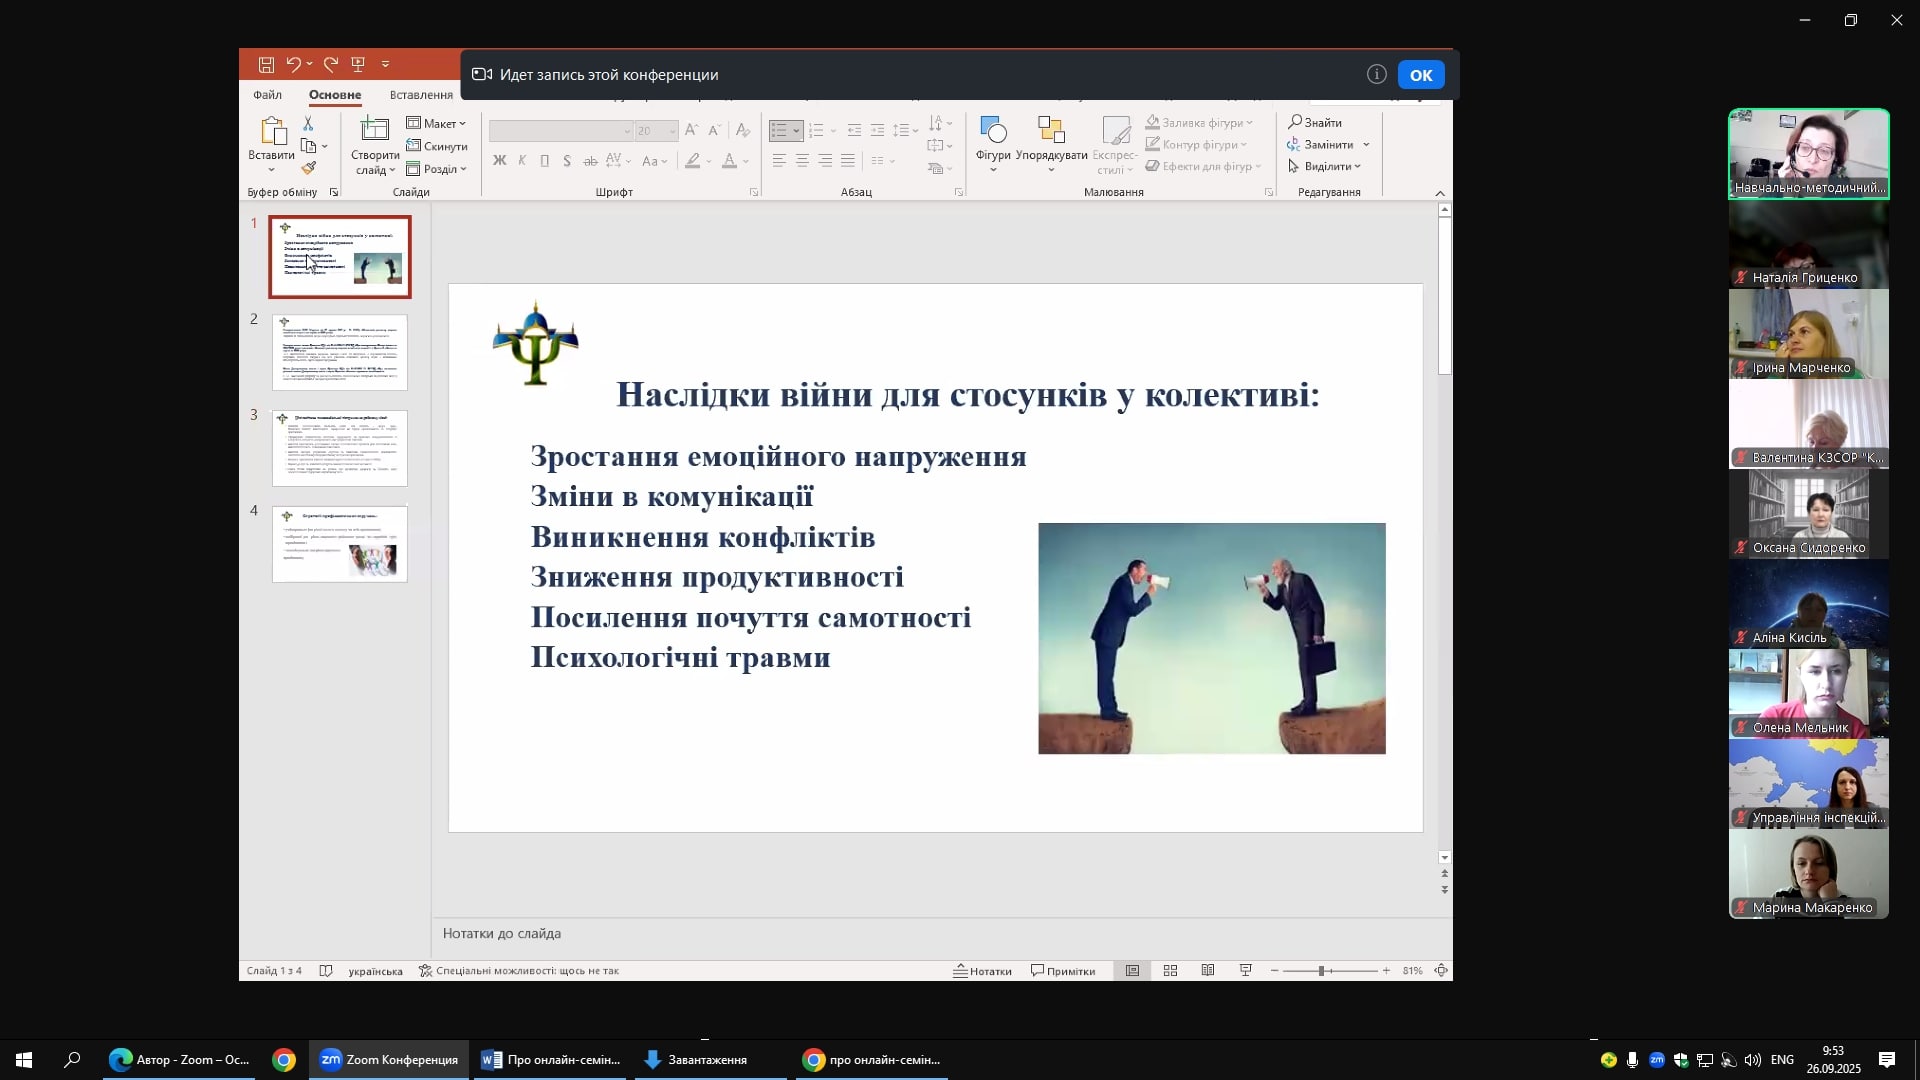Image resolution: width=1920 pixels, height=1080 pixels.
Task: Open the Виділити select dropdown
Action: (1325, 167)
